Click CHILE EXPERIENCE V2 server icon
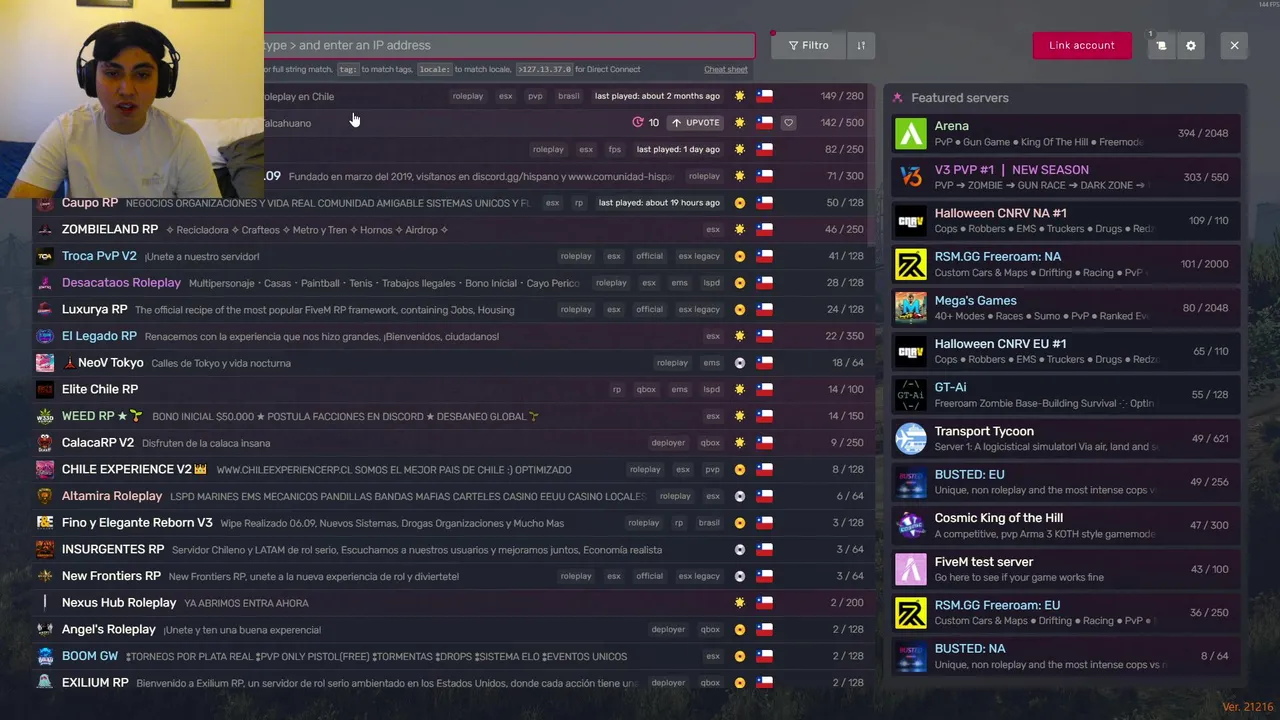 coord(45,469)
